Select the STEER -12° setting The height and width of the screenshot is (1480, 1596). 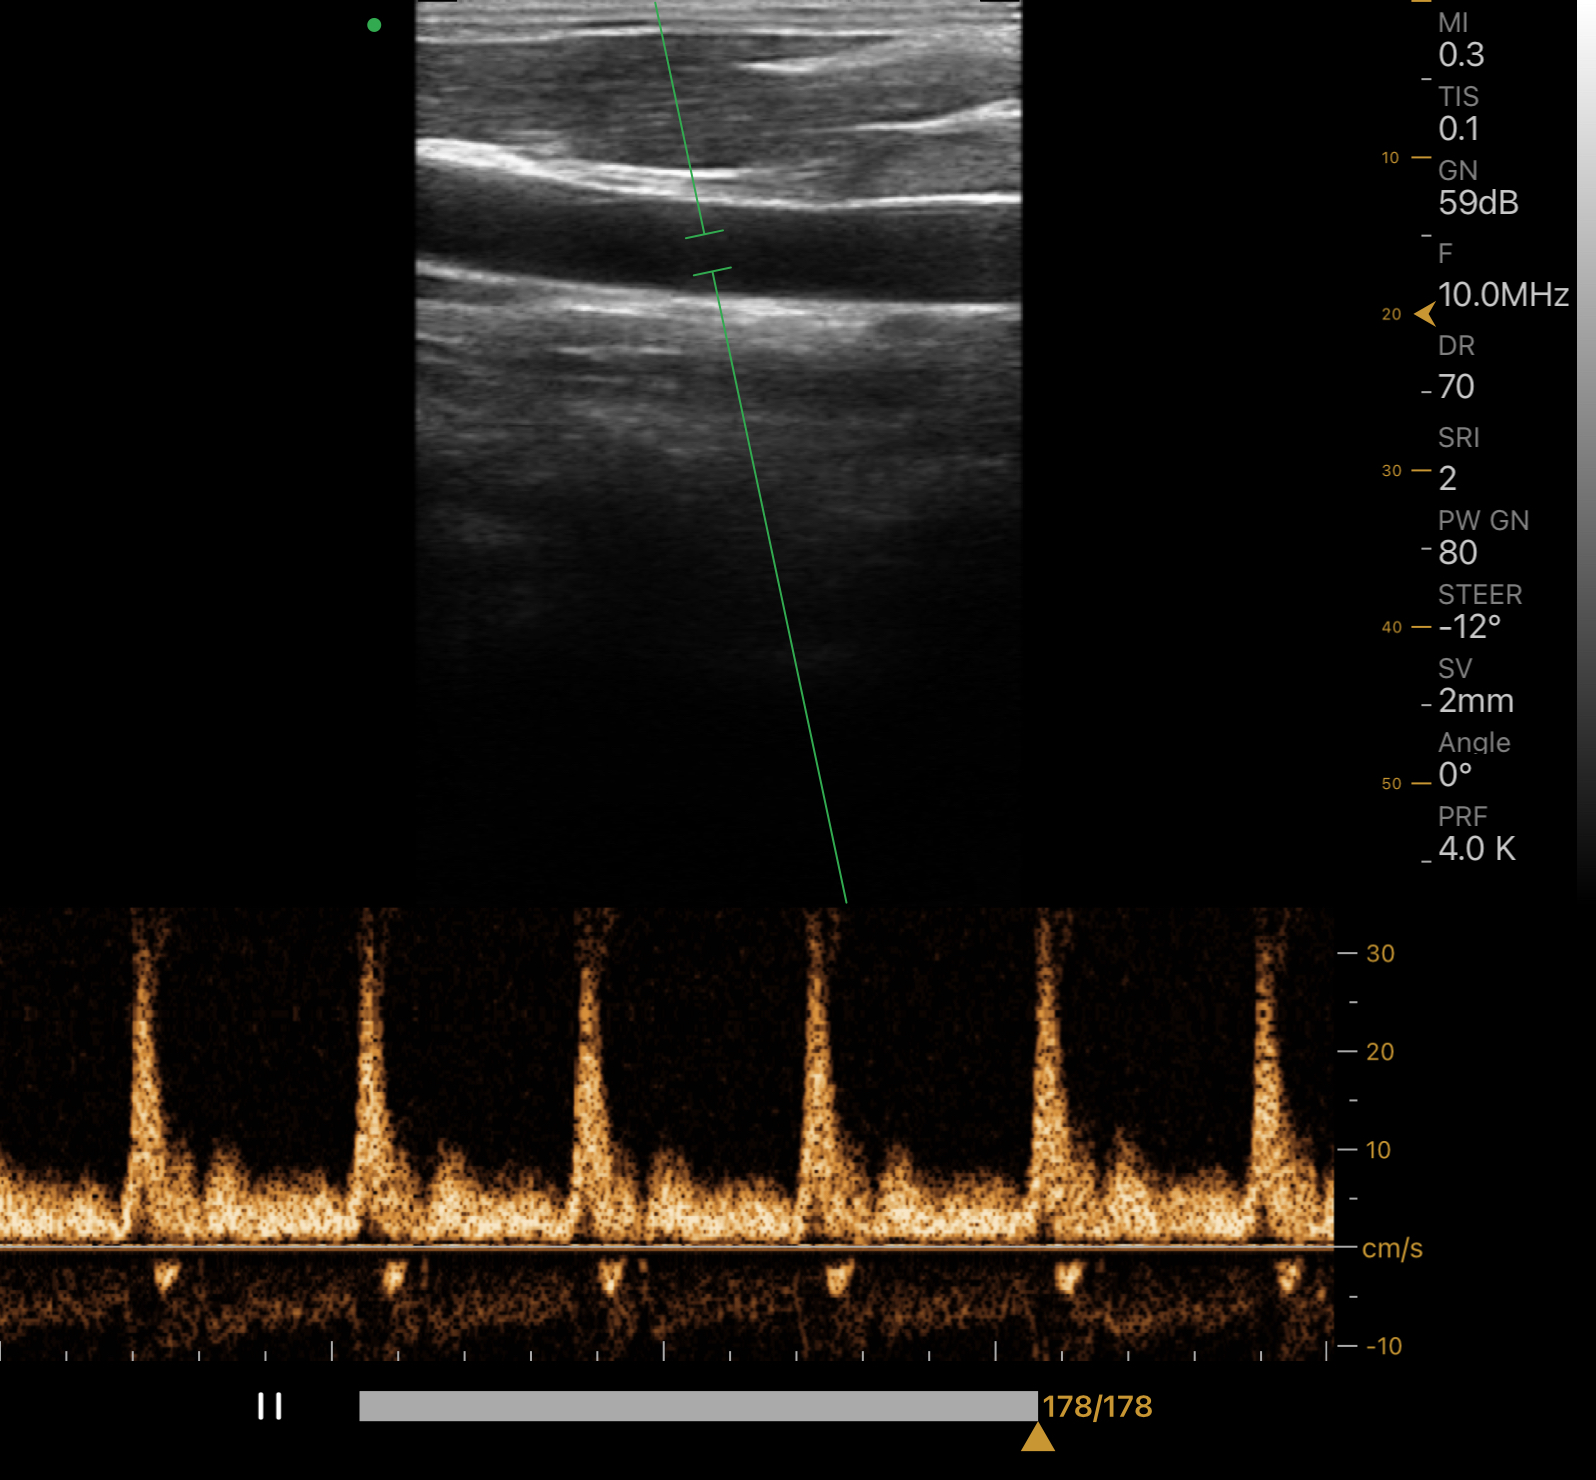pos(1469,627)
